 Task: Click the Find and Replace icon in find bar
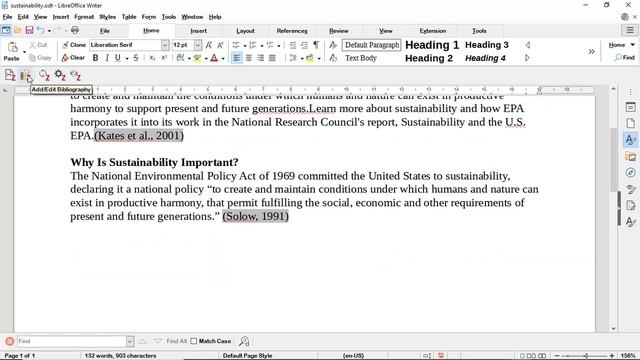click(244, 341)
